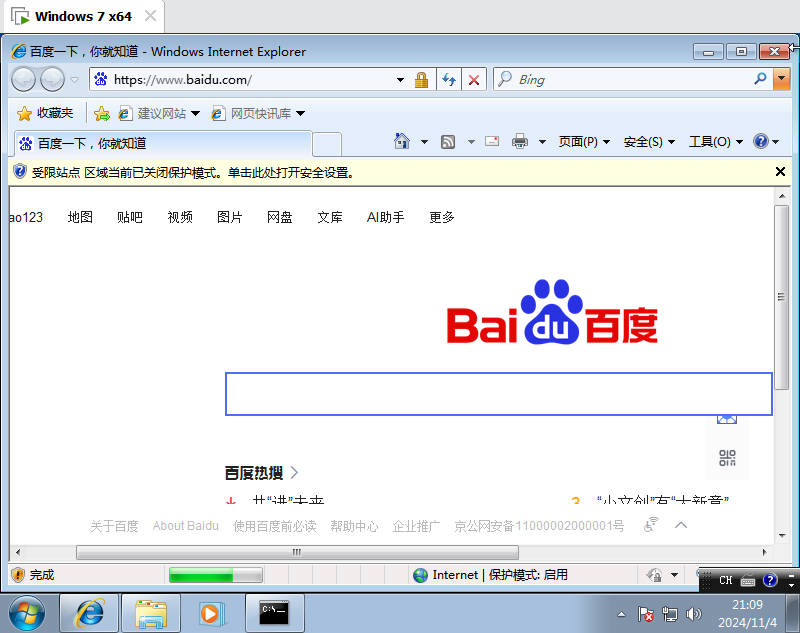Open the About Baidu footer link
The width and height of the screenshot is (800, 633).
click(x=186, y=526)
